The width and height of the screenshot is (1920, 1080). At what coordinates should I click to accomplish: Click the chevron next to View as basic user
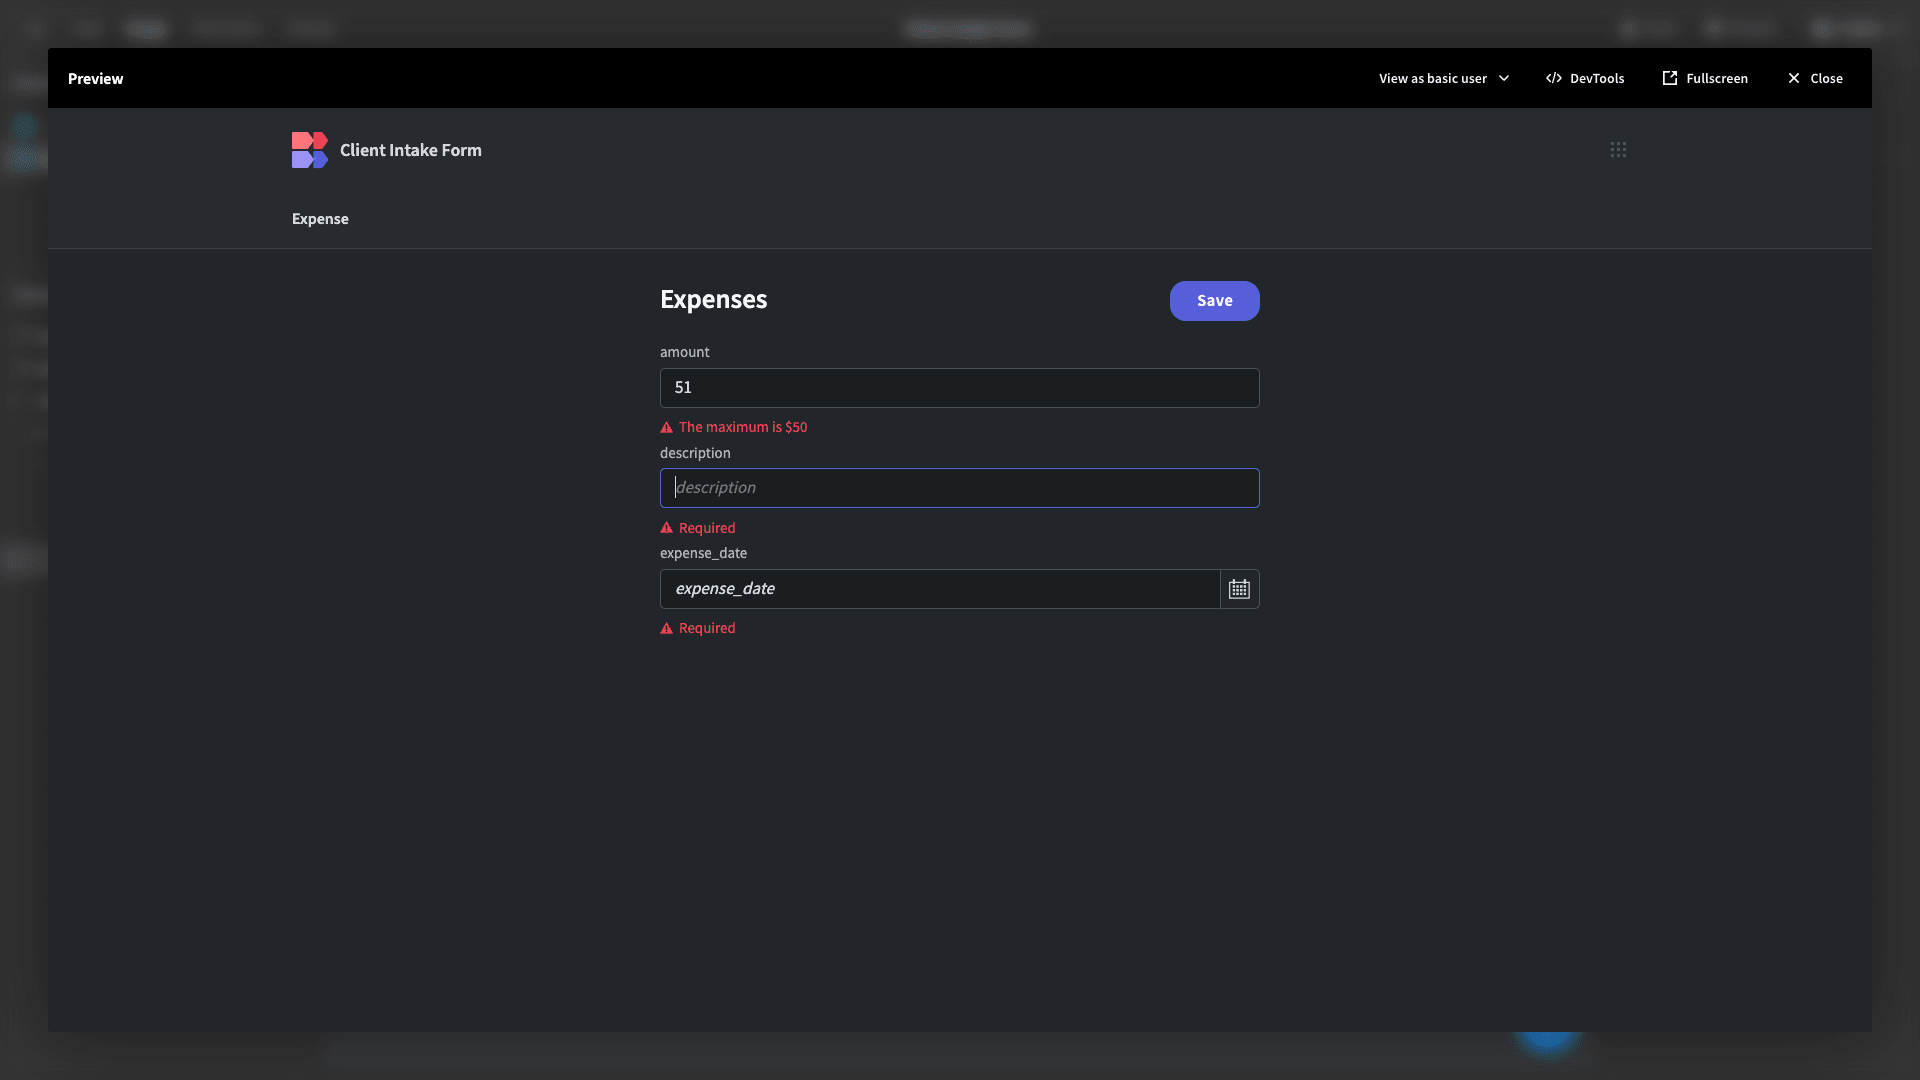tap(1503, 78)
